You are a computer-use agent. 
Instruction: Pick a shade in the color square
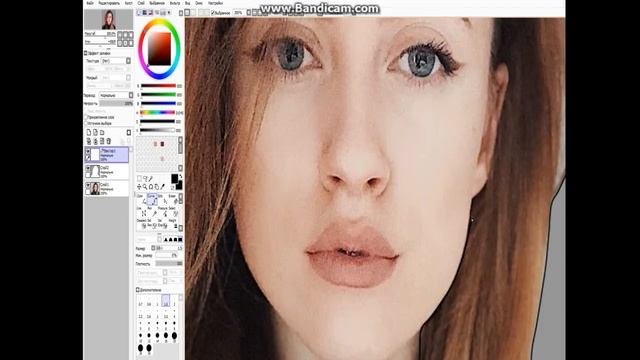160,49
